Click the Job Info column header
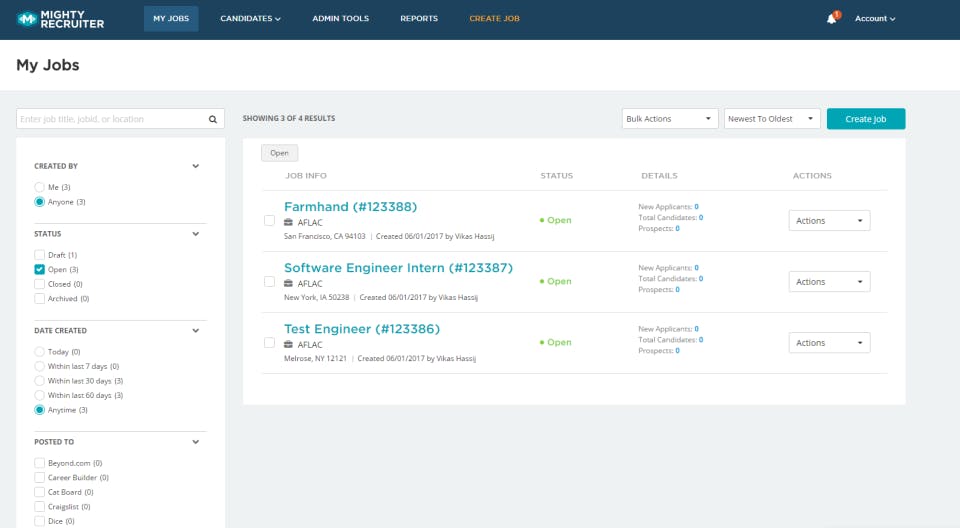960x528 pixels. (306, 176)
